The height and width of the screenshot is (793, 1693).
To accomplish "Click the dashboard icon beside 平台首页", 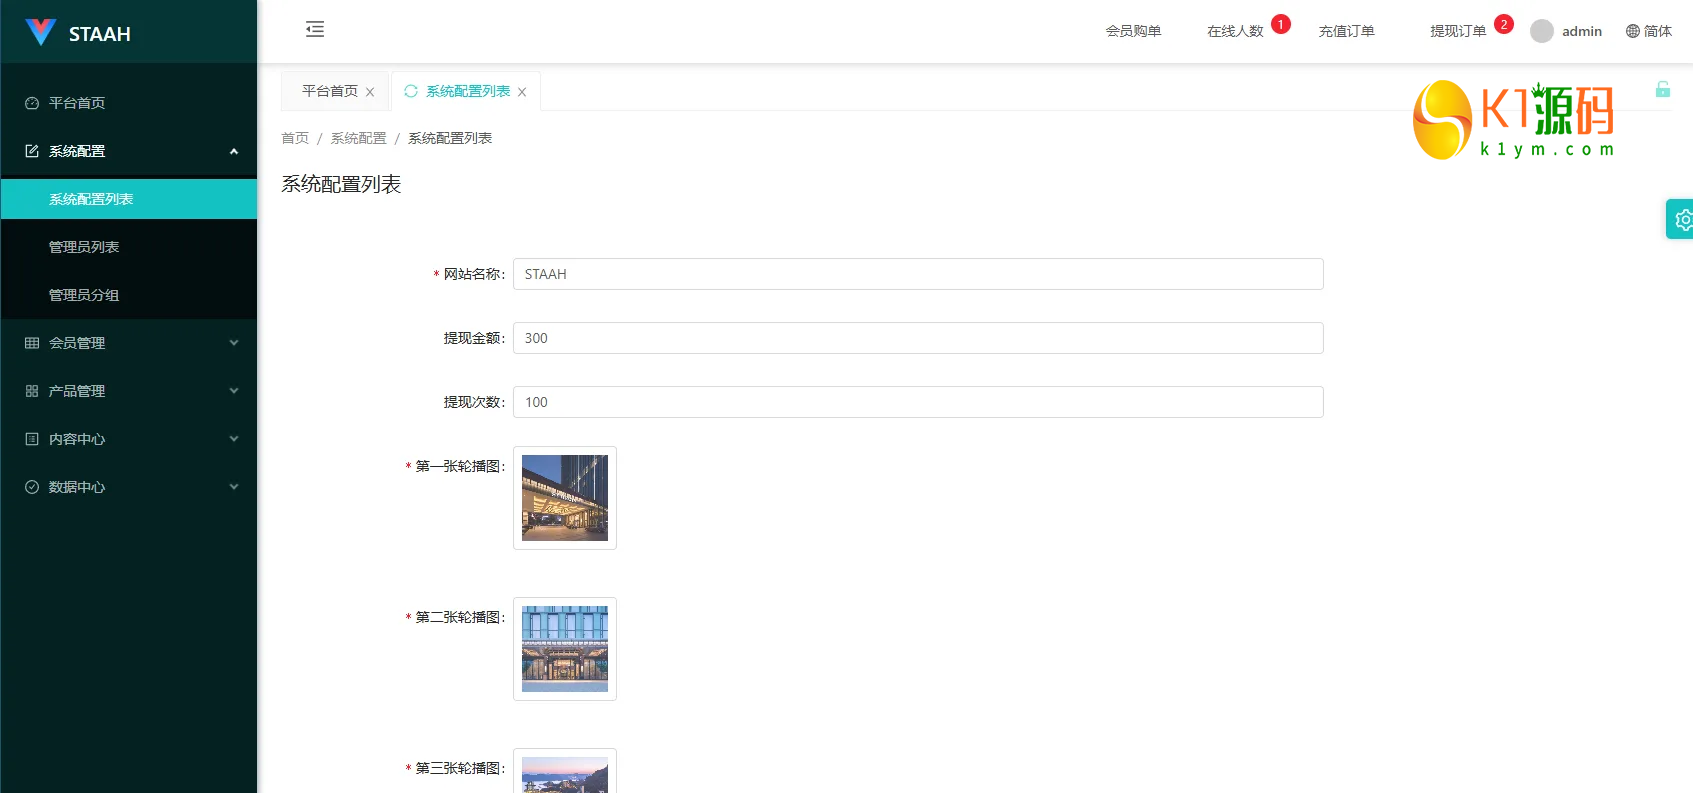I will tap(32, 103).
